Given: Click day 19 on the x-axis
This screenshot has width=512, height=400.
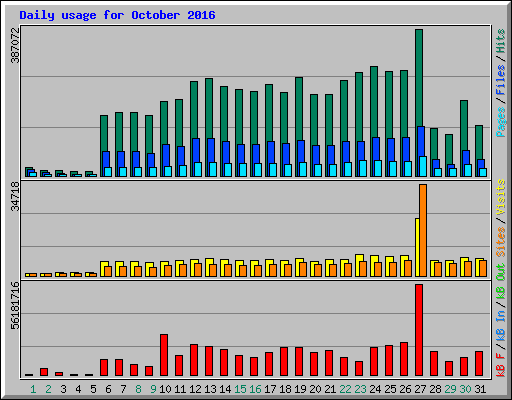Looking at the screenshot, I should 300,389.
